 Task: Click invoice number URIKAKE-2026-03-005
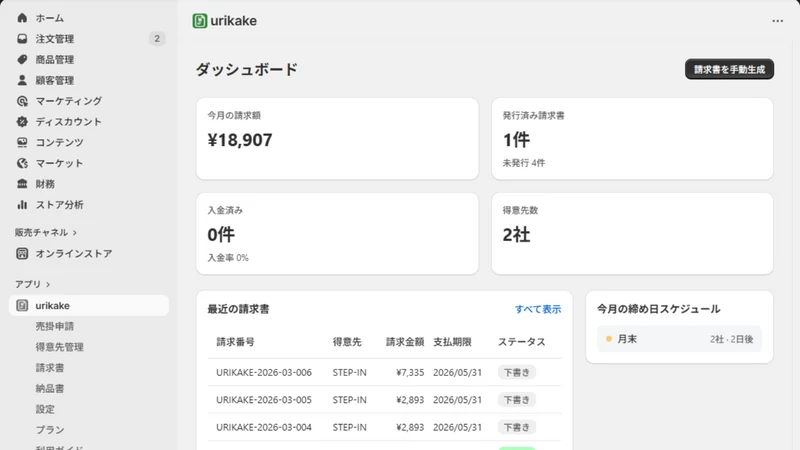[x=264, y=400]
